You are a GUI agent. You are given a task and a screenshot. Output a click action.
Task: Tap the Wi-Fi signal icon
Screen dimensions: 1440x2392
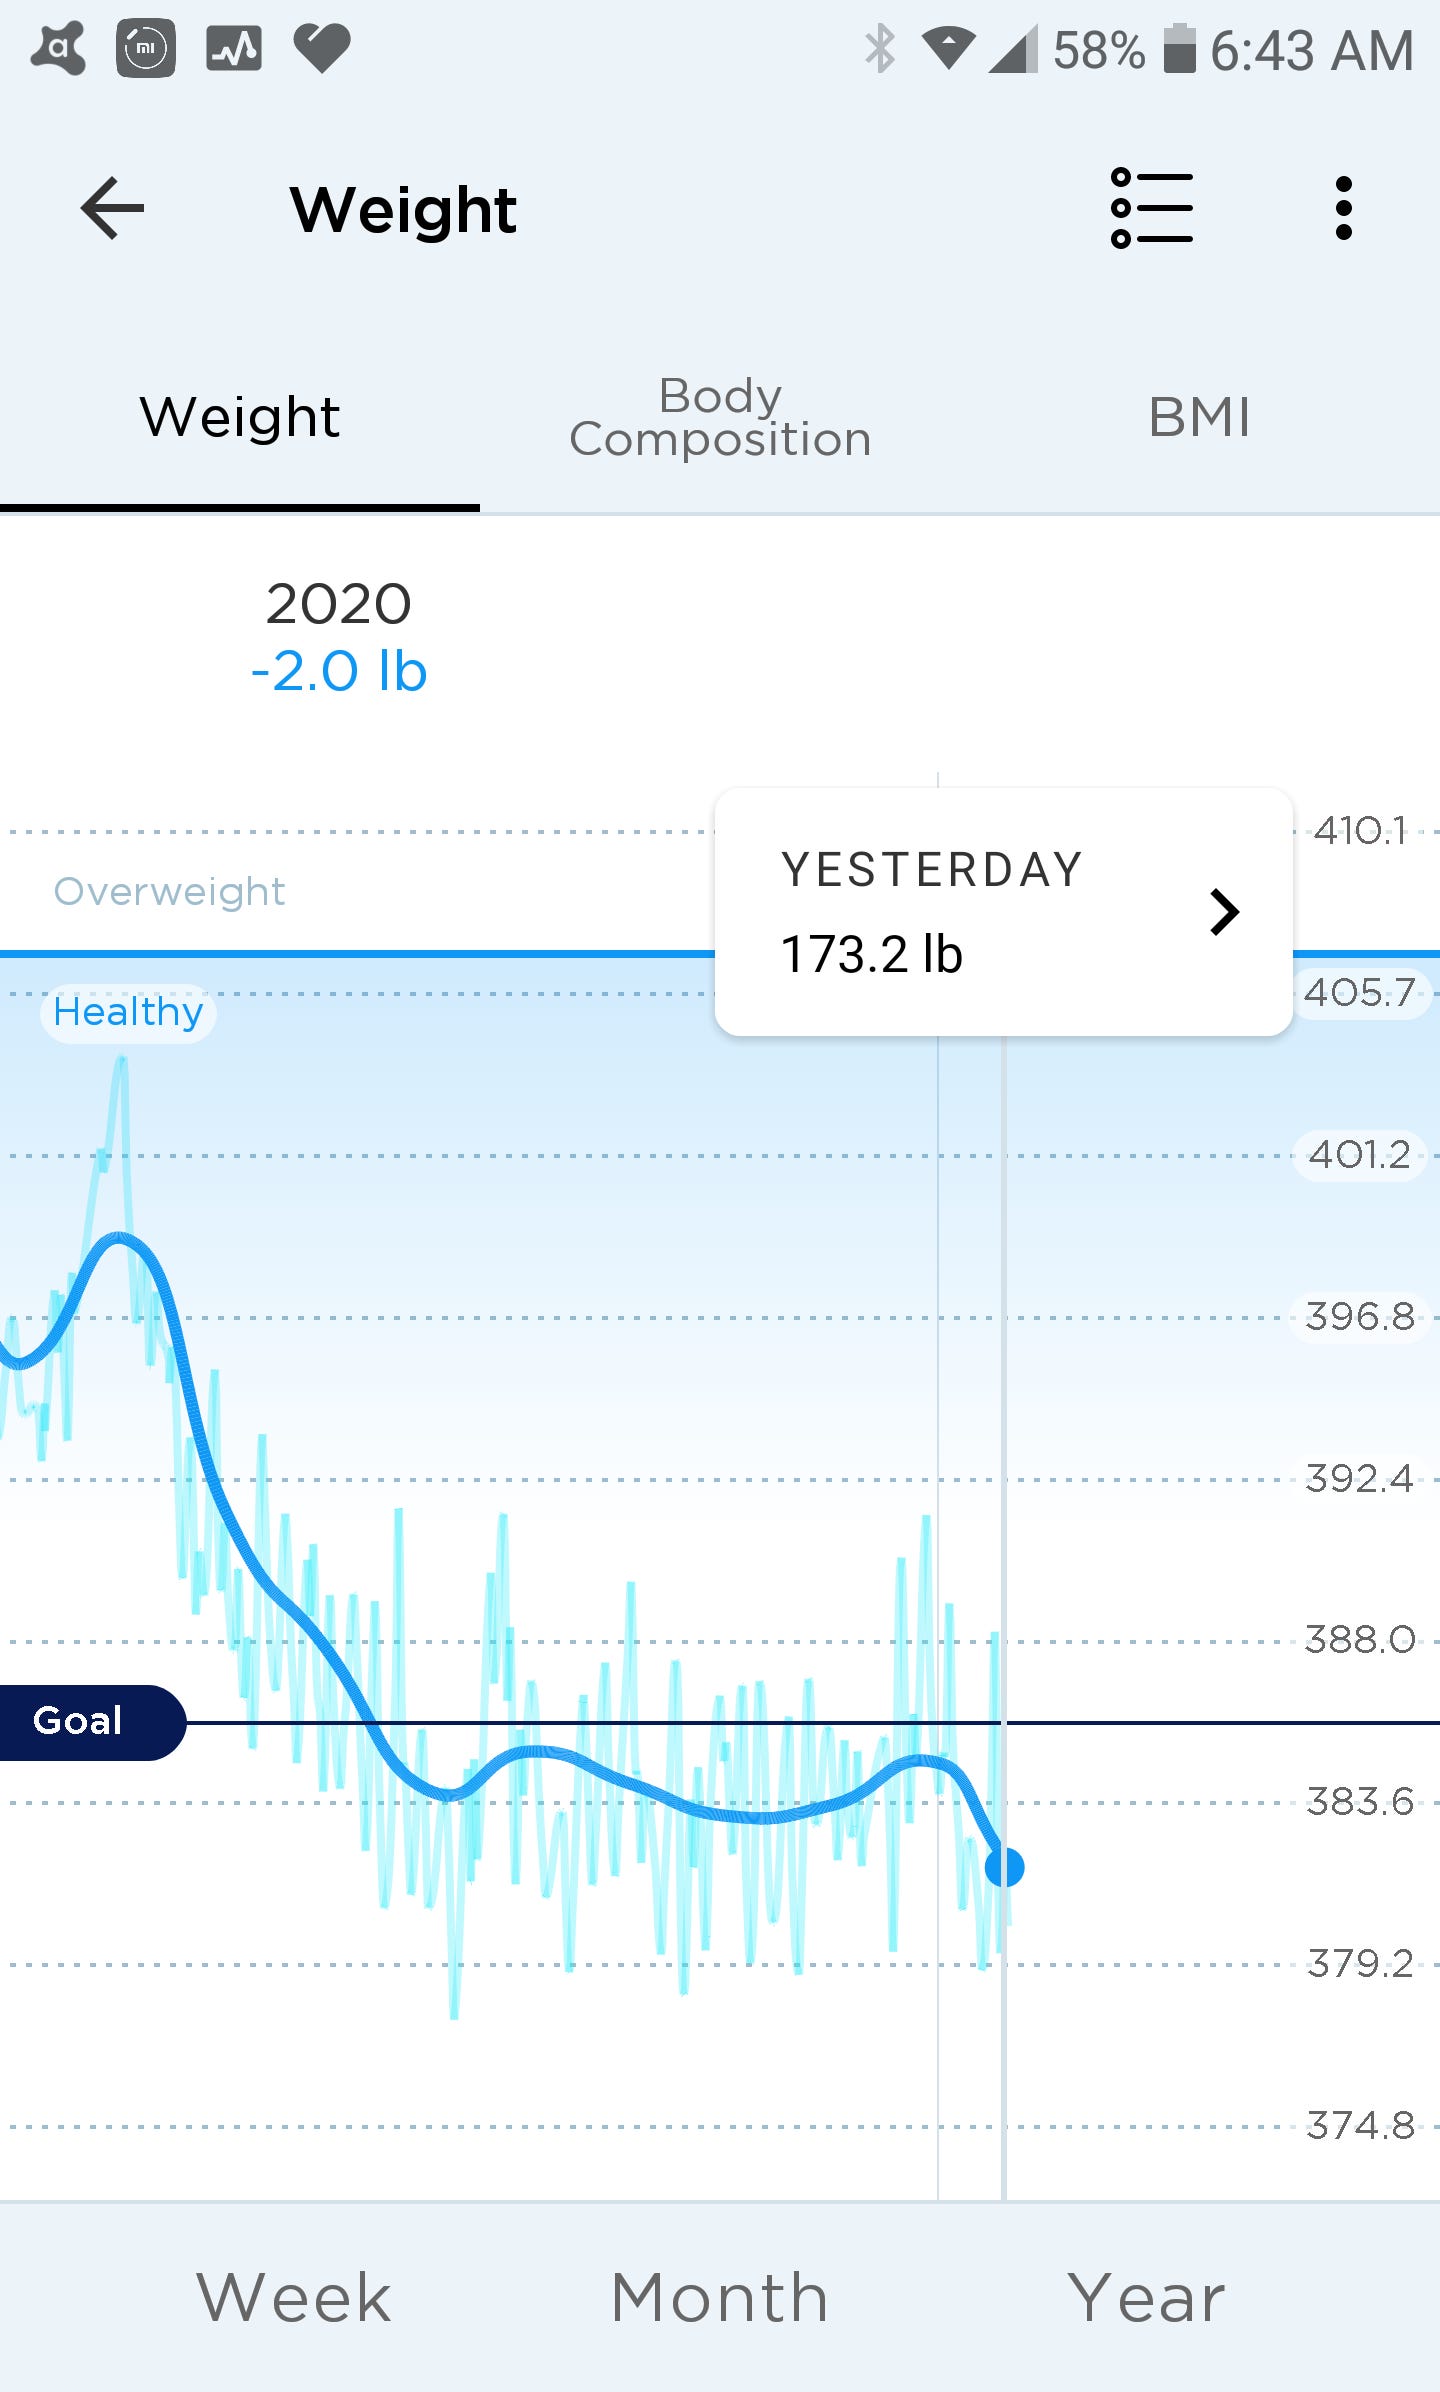coord(948,48)
